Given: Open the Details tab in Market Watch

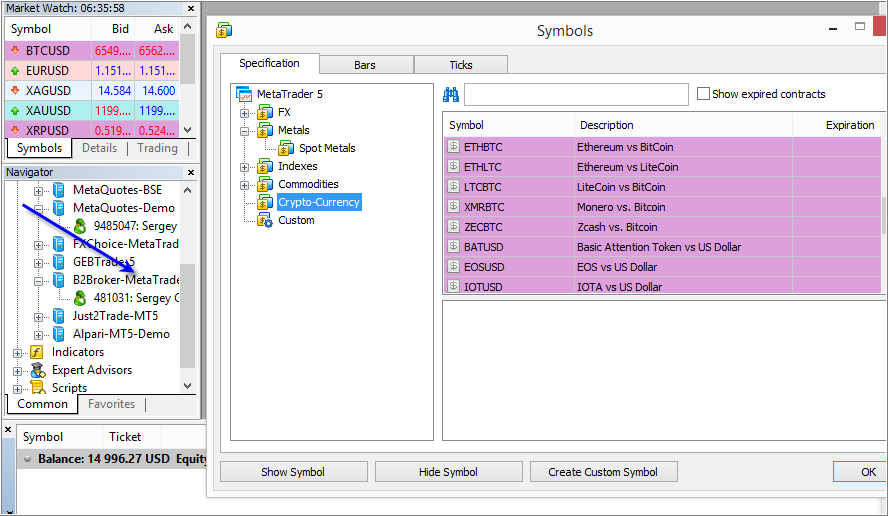Looking at the screenshot, I should [x=99, y=148].
